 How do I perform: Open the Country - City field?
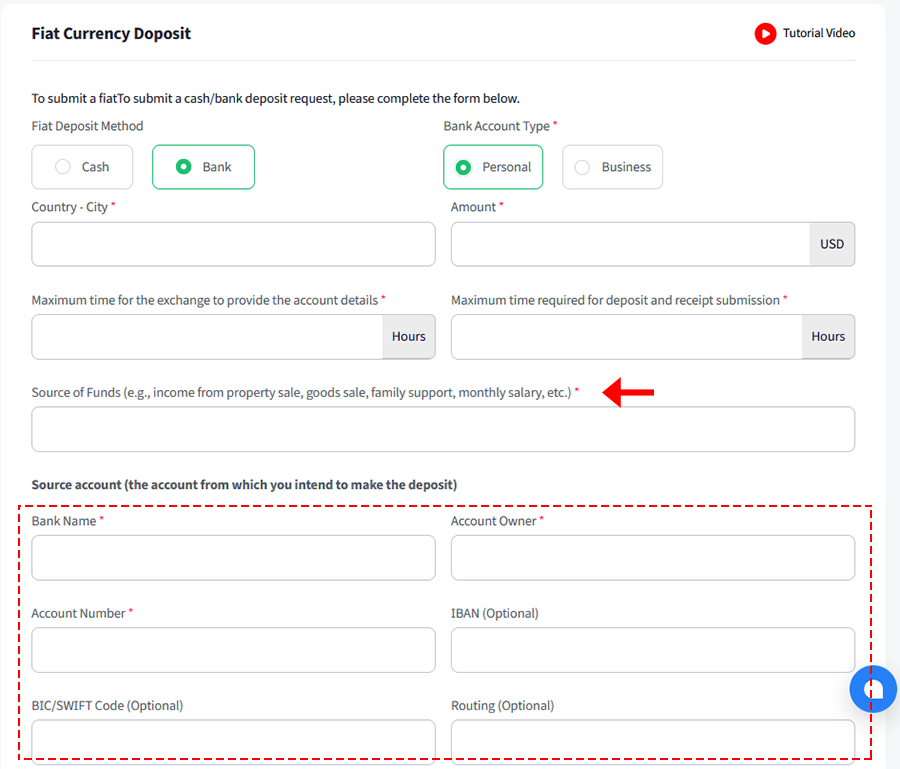[x=234, y=244]
